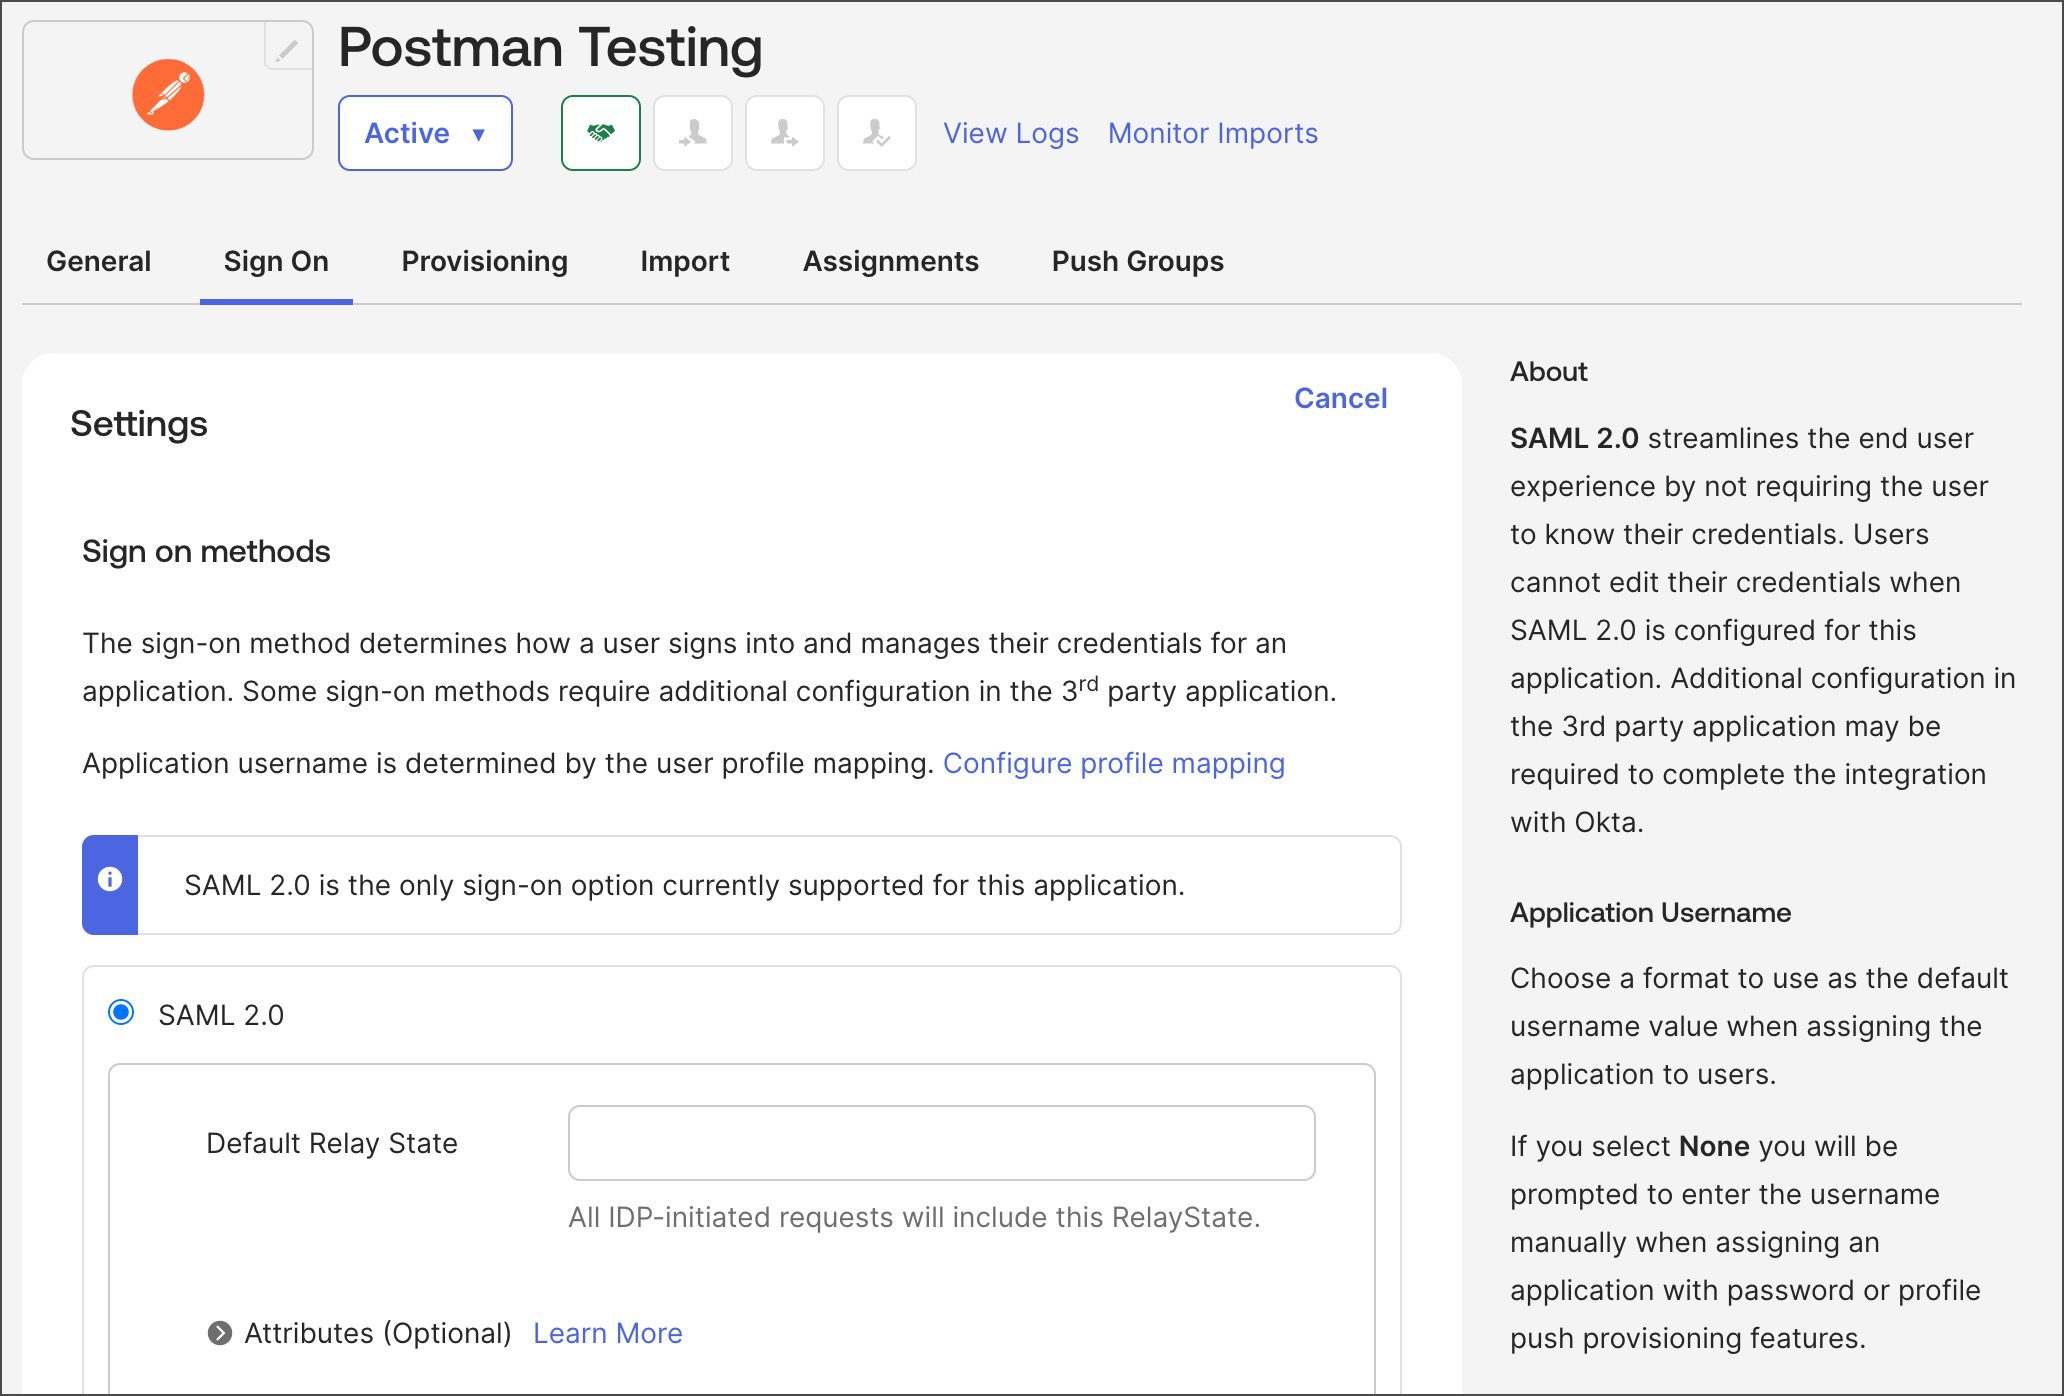Open the Learn More link
The height and width of the screenshot is (1396, 2064).
pyautogui.click(x=608, y=1333)
